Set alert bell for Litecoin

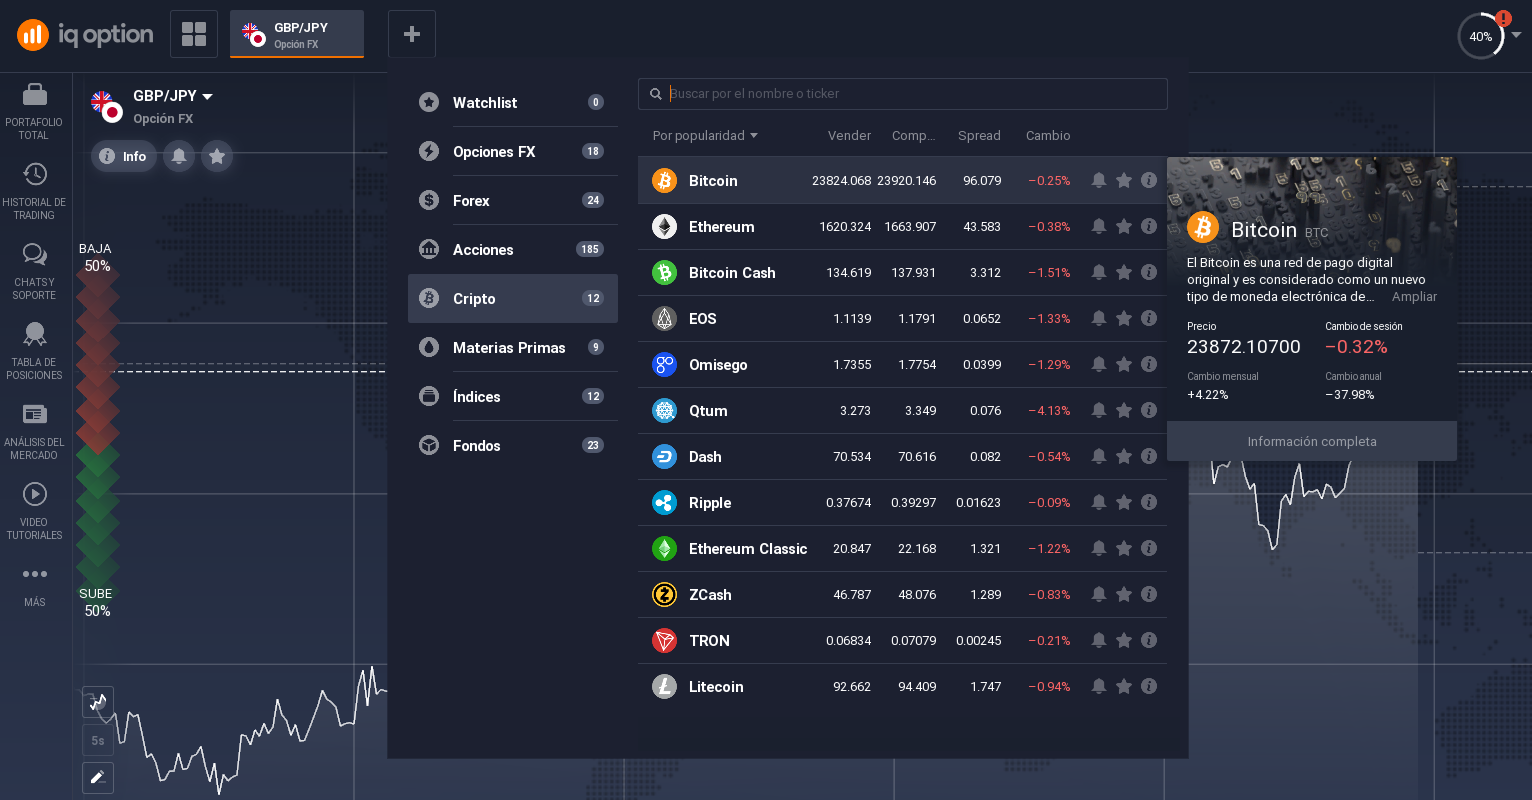coord(1099,687)
